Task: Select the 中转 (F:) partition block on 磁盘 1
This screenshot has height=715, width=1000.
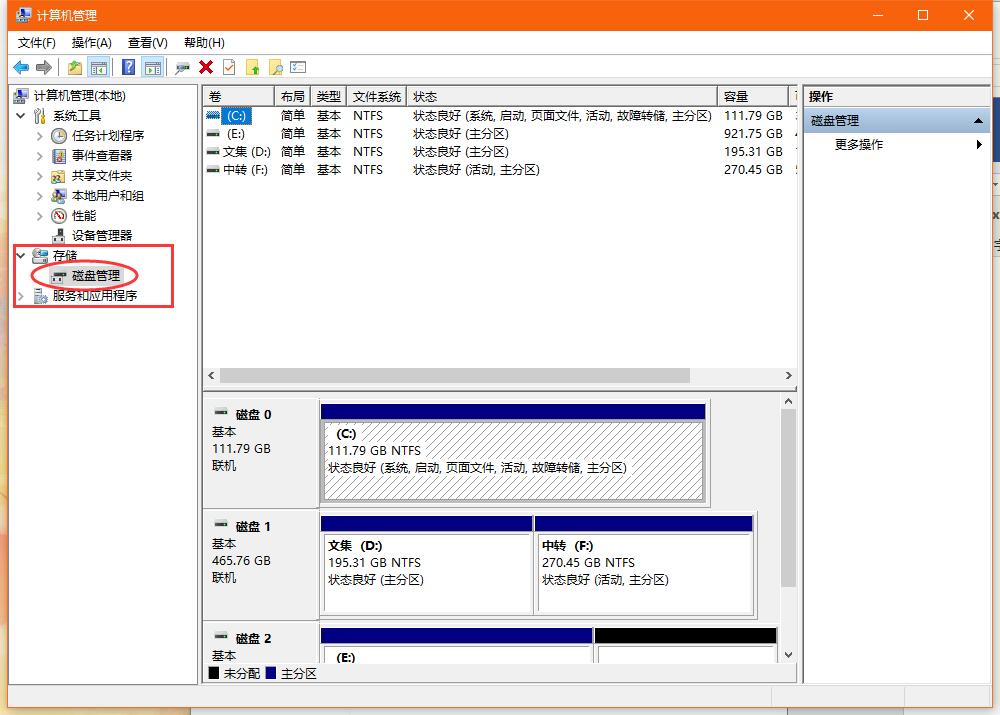Action: [645, 565]
